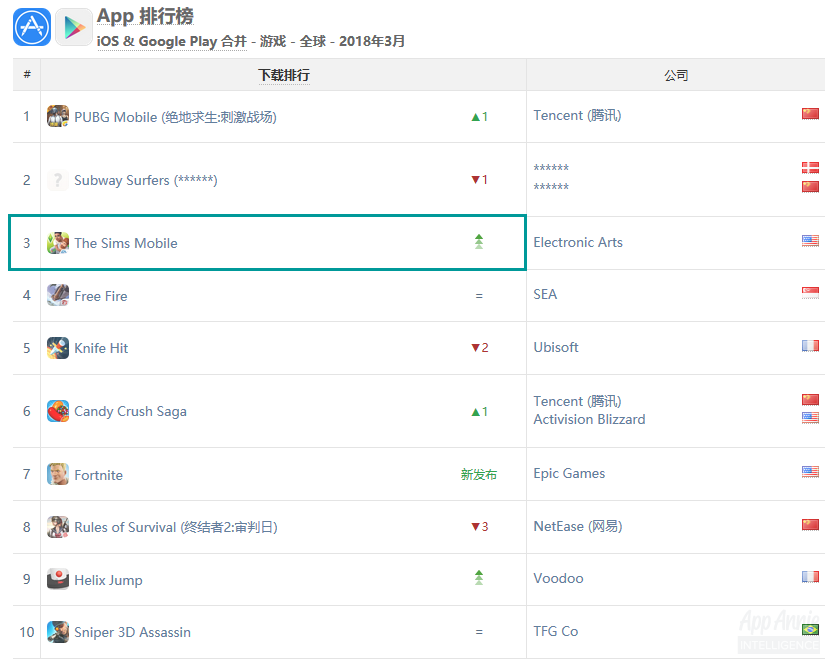Open the Rules of Survival link
Image resolution: width=835 pixels, height=662 pixels.
click(x=176, y=527)
